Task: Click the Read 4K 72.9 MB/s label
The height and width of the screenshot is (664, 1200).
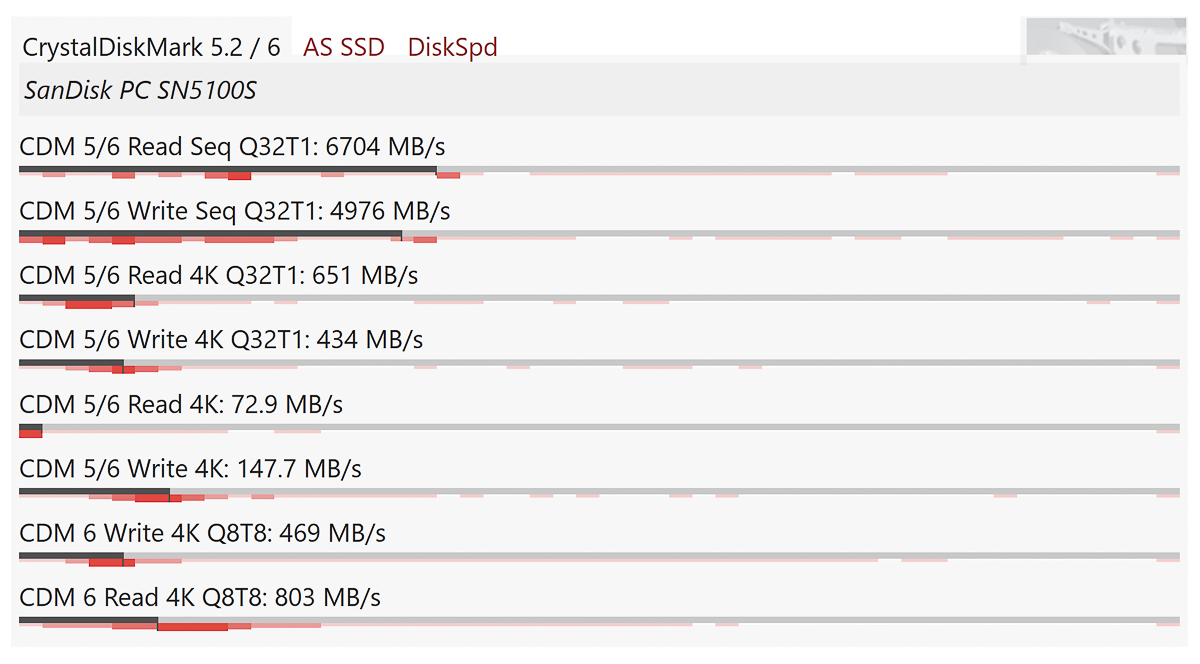Action: 181,404
